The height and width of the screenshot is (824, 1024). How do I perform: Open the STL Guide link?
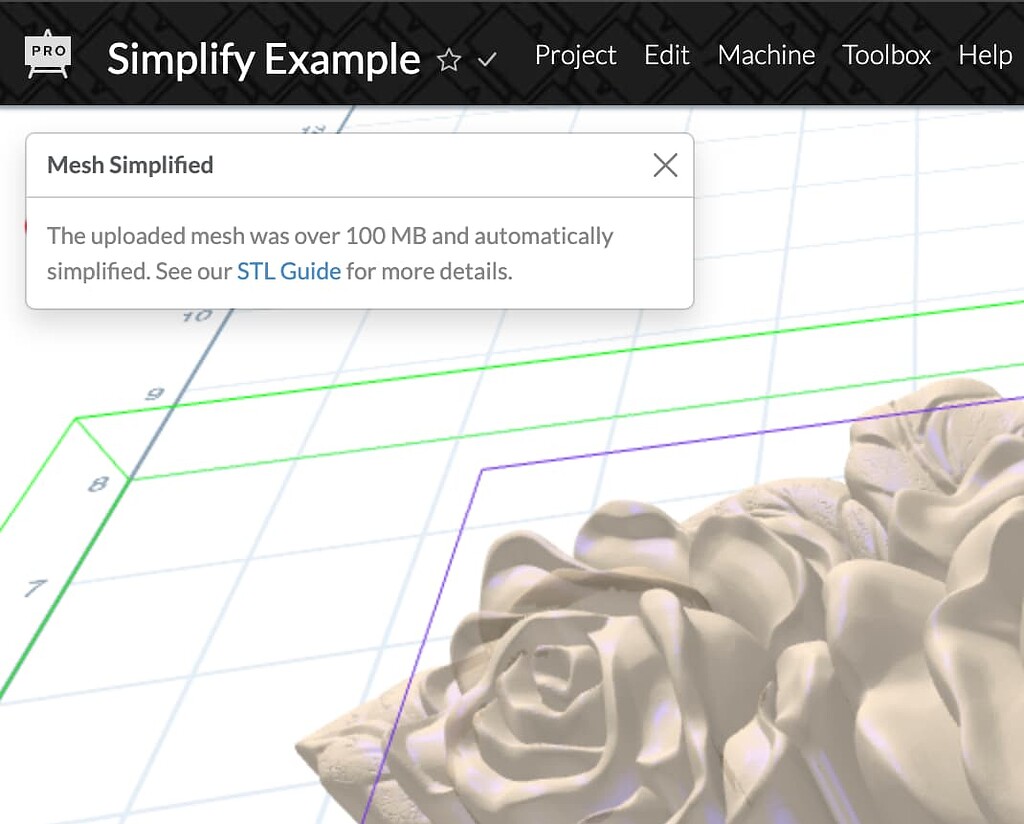[x=289, y=270]
